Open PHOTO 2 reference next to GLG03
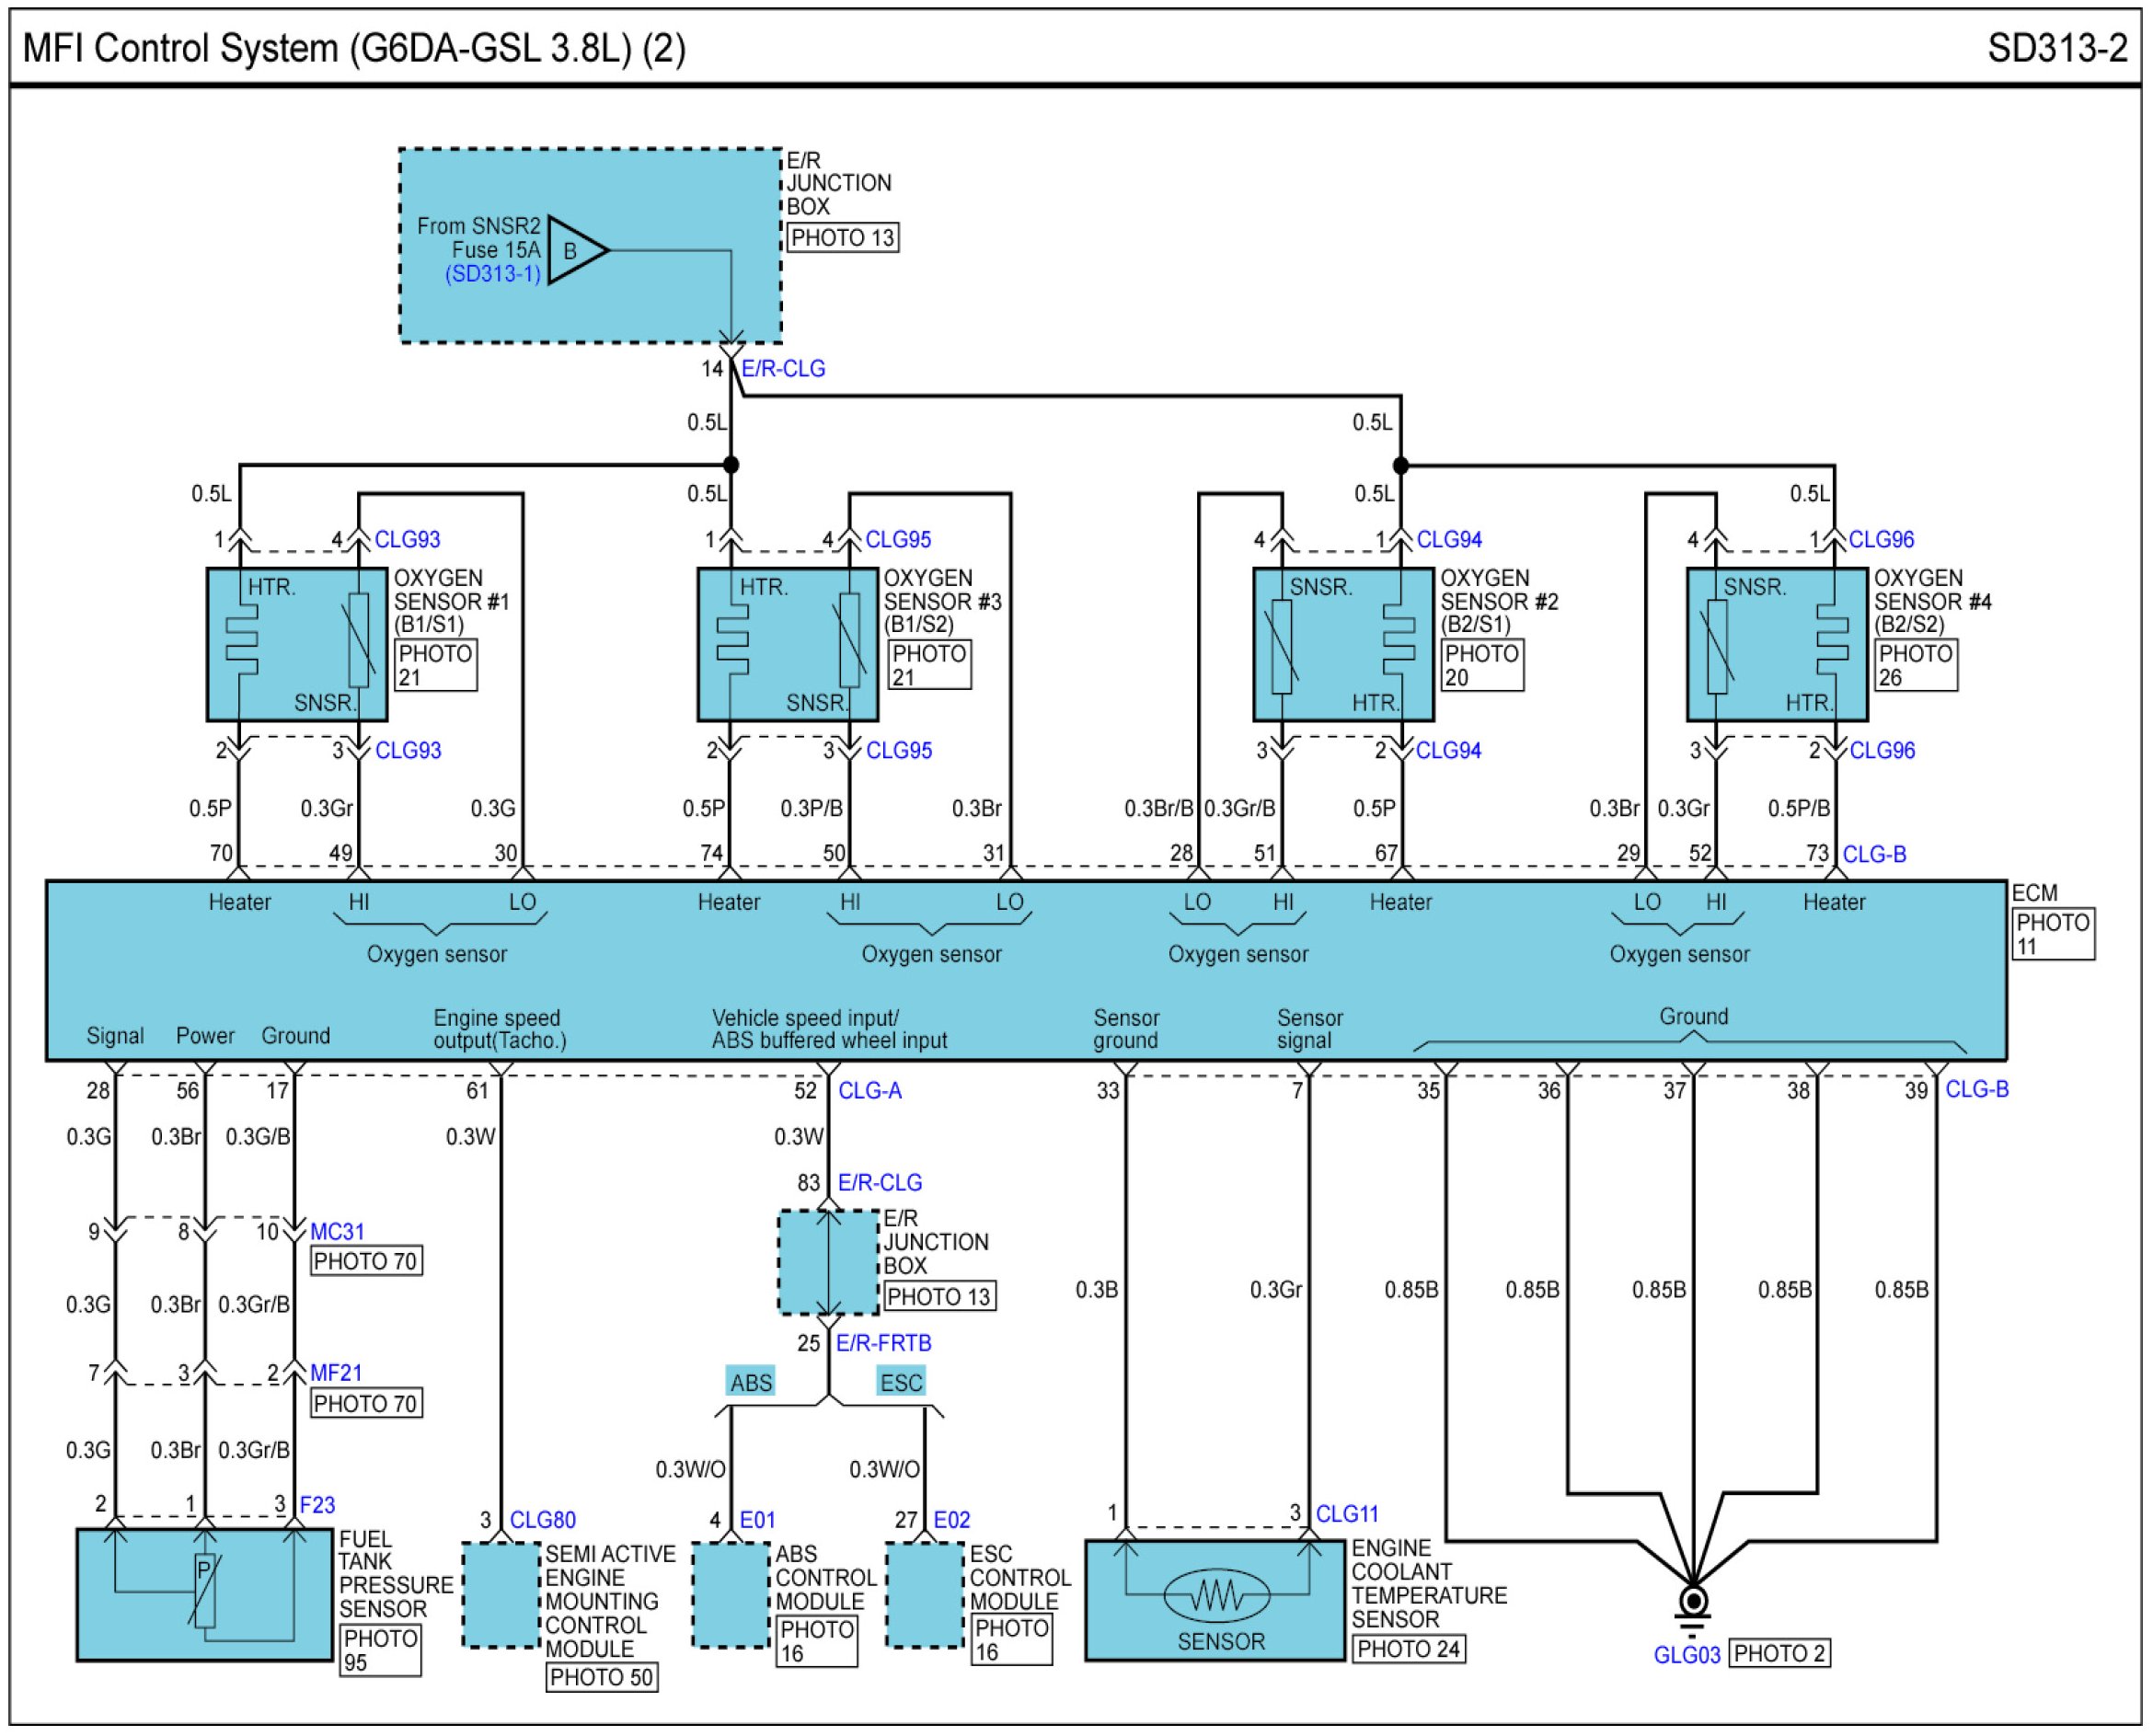This screenshot has height=1736, width=2153. (1780, 1655)
